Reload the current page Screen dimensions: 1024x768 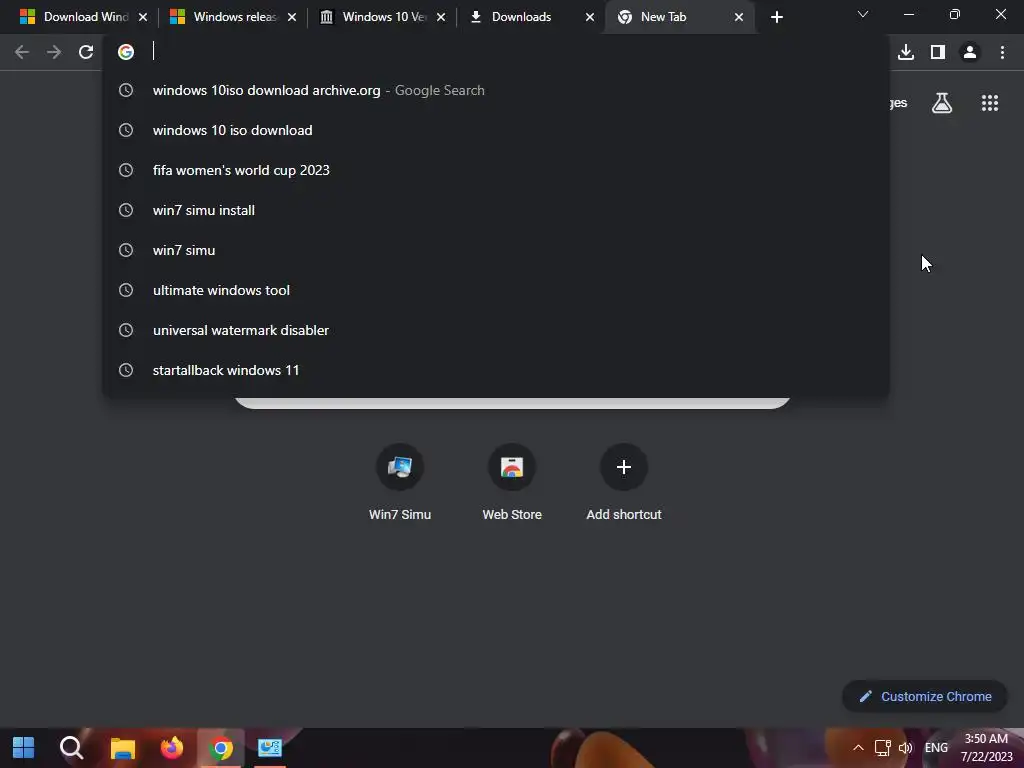pos(86,52)
